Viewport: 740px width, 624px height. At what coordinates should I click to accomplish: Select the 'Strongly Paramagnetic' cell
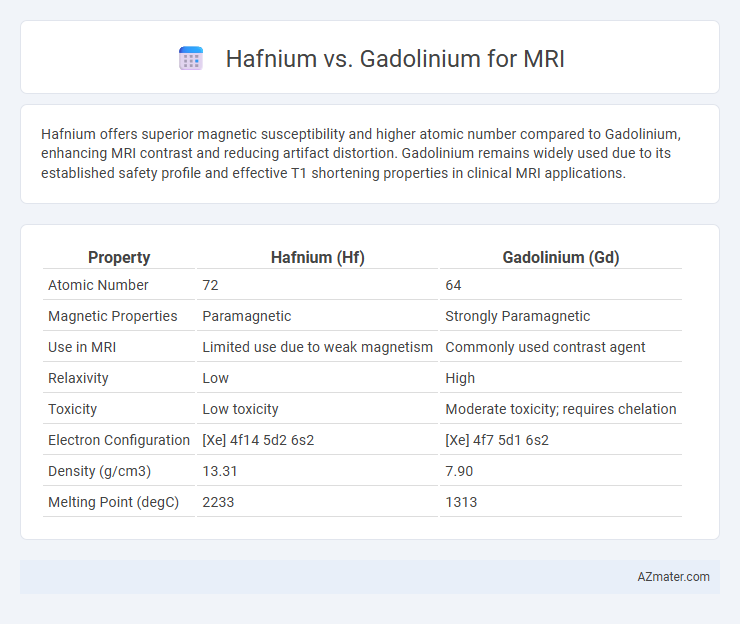pyautogui.click(x=517, y=316)
